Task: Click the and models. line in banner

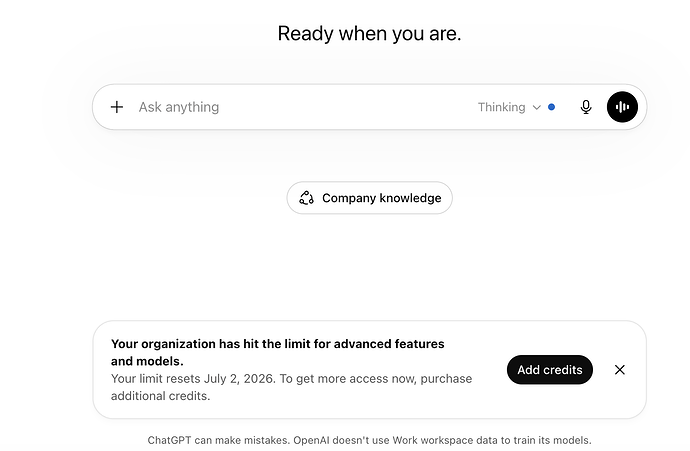Action: point(147,361)
